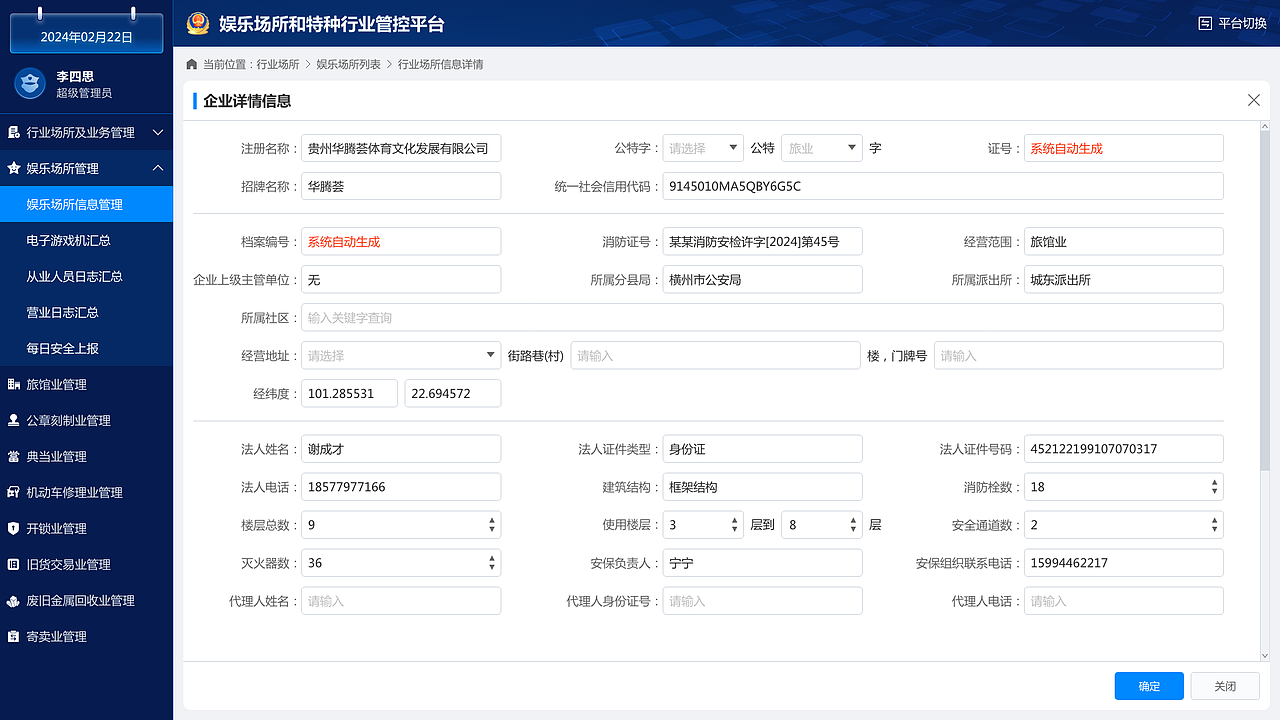
Task: Click the 关闭 close button
Action: [1225, 686]
